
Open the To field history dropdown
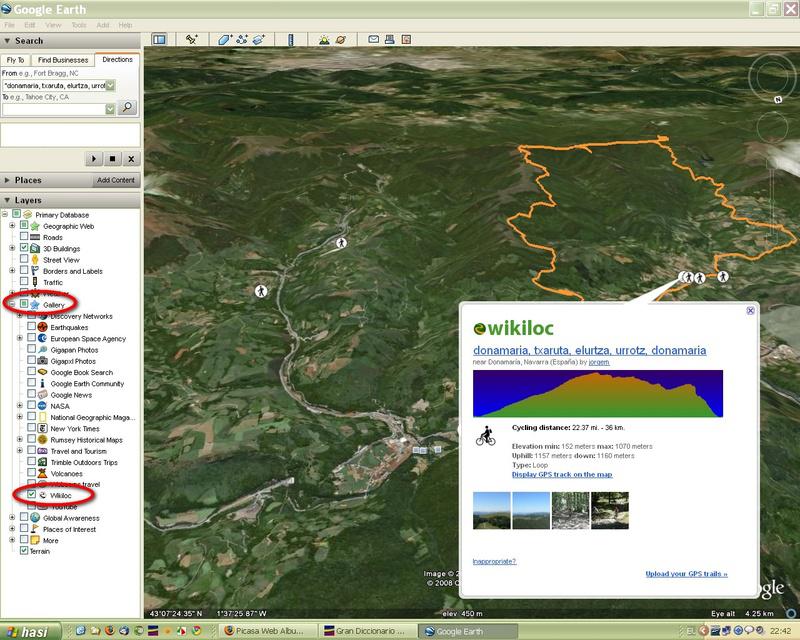pyautogui.click(x=110, y=109)
